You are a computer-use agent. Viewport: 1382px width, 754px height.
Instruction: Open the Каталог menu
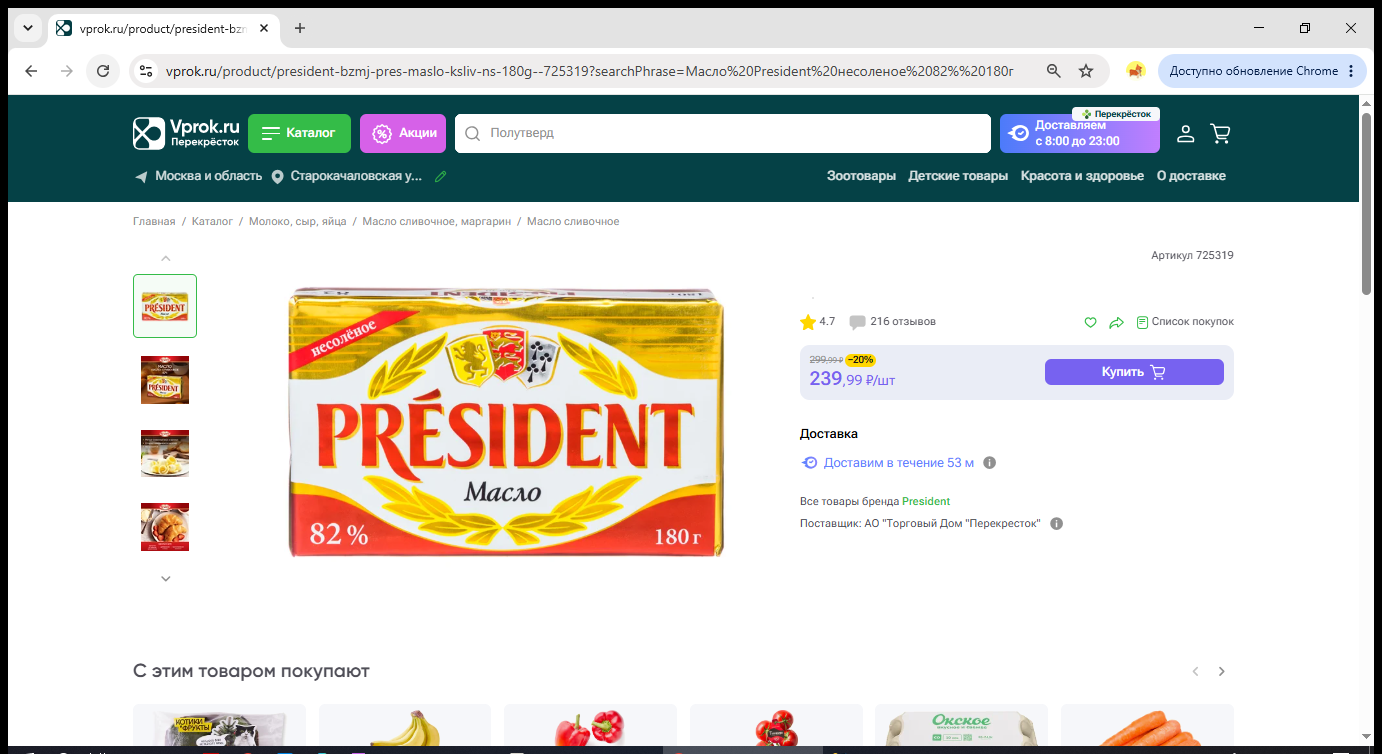(x=299, y=133)
